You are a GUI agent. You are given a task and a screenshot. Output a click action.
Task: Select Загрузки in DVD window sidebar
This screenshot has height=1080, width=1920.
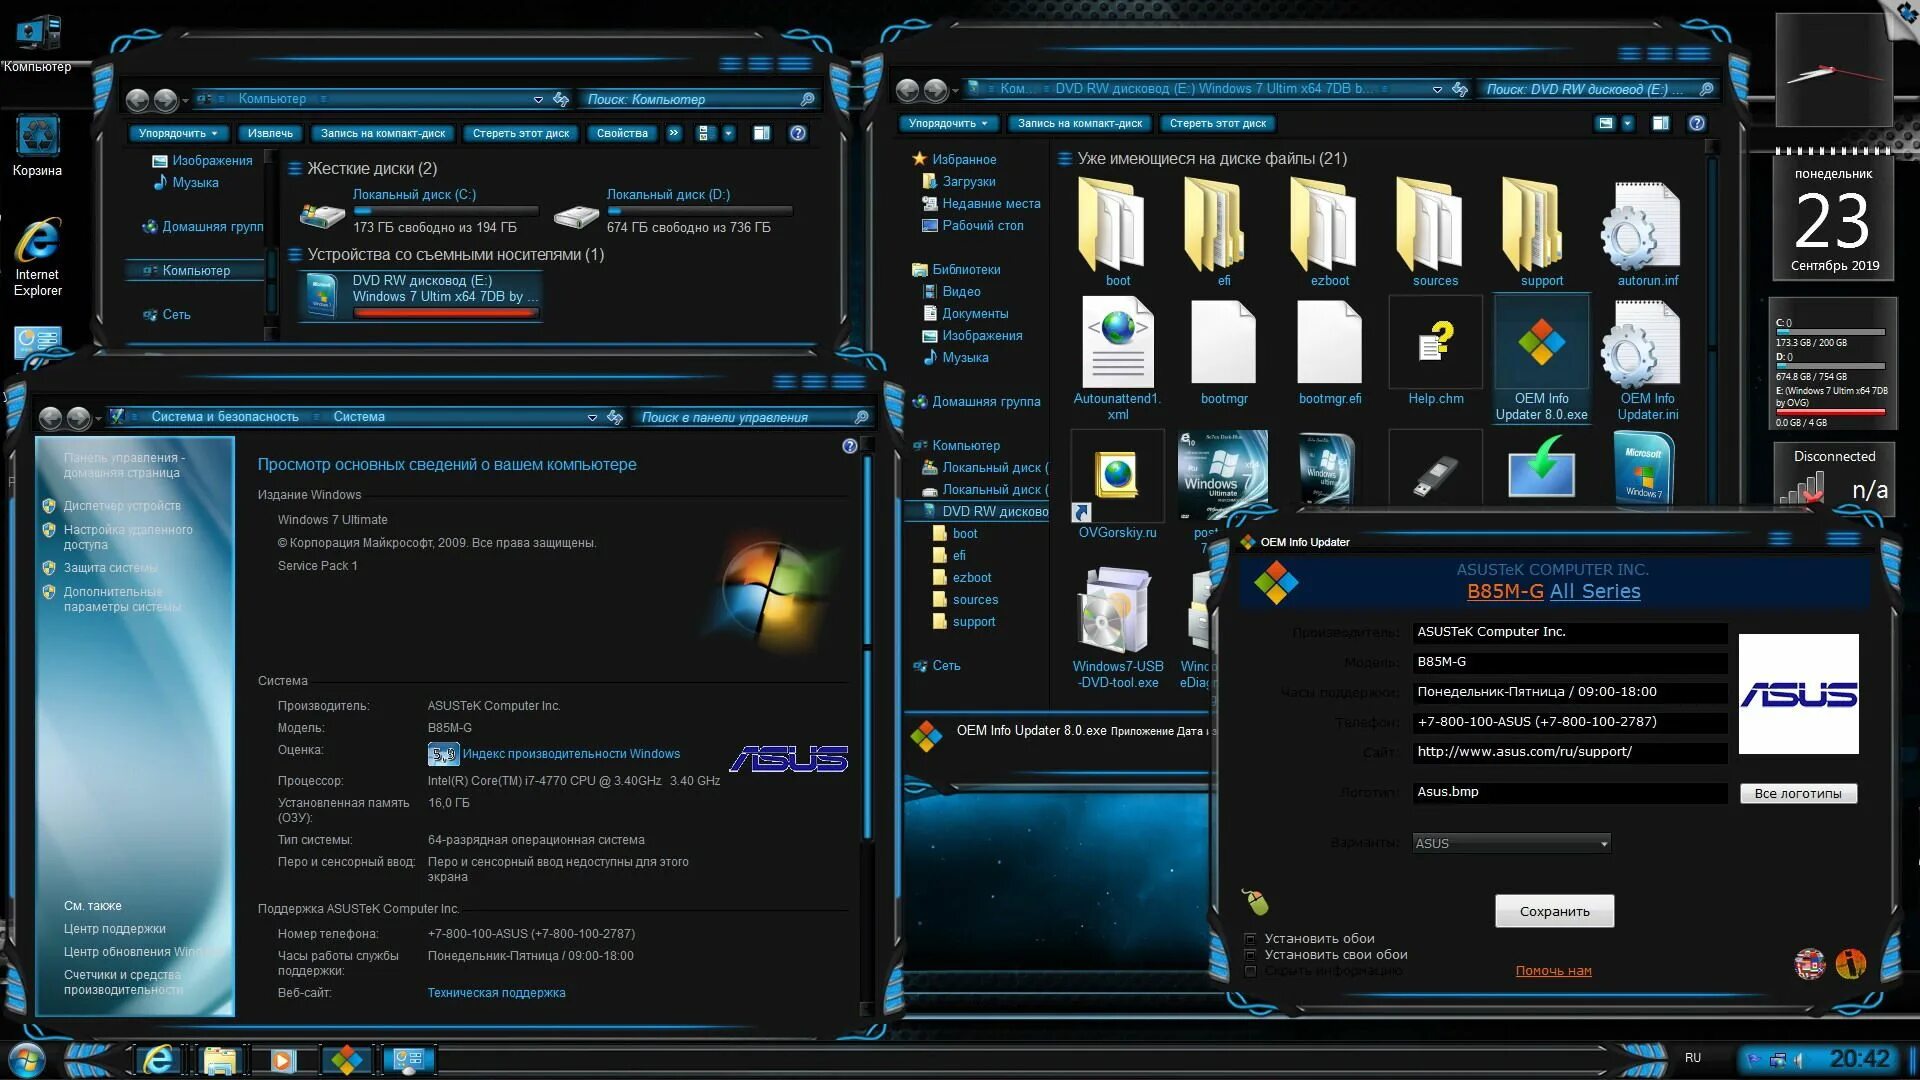click(968, 182)
